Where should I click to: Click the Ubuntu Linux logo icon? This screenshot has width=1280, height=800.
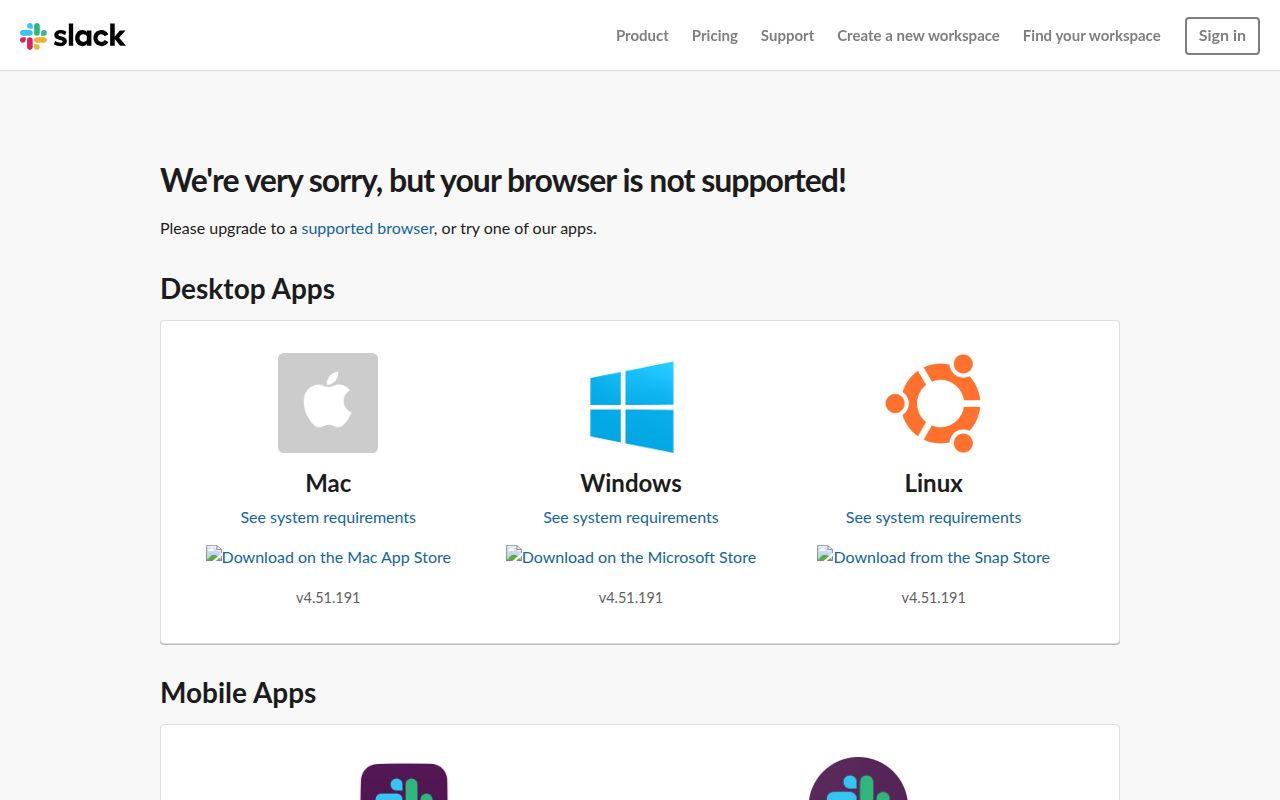point(933,403)
